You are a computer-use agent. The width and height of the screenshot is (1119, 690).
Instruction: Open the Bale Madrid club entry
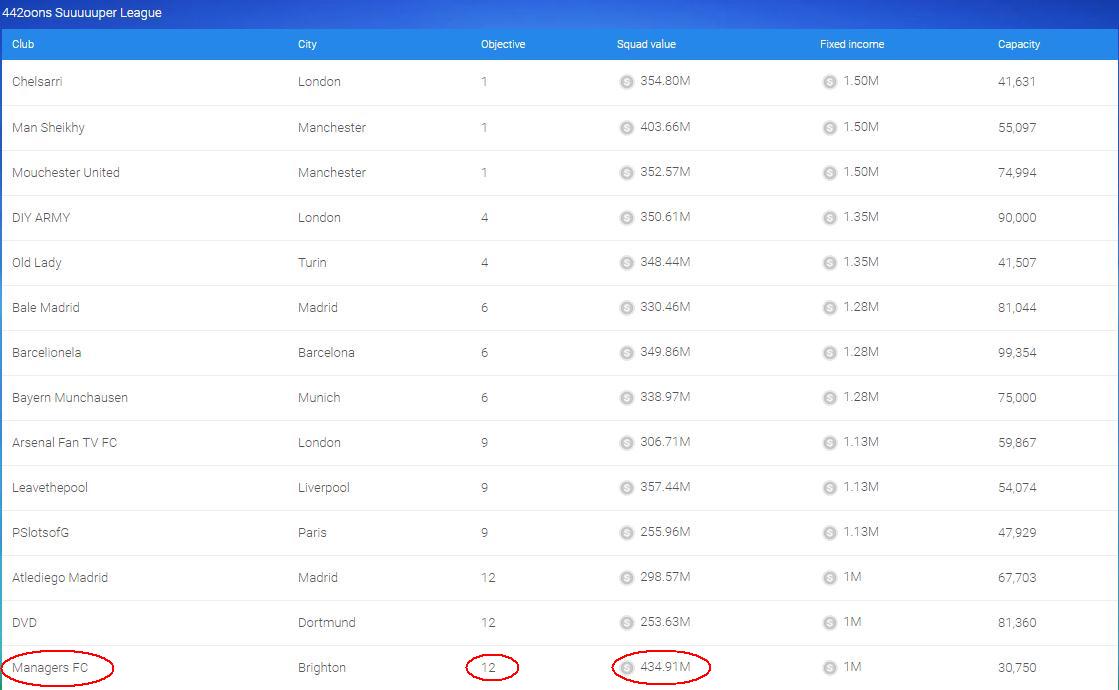point(46,308)
